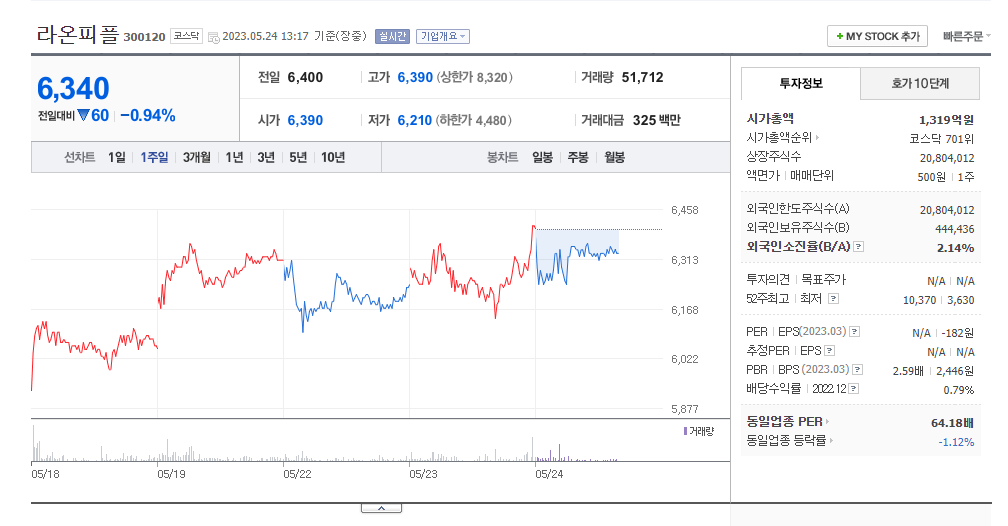Click the 코스닥 market badge

pos(186,36)
